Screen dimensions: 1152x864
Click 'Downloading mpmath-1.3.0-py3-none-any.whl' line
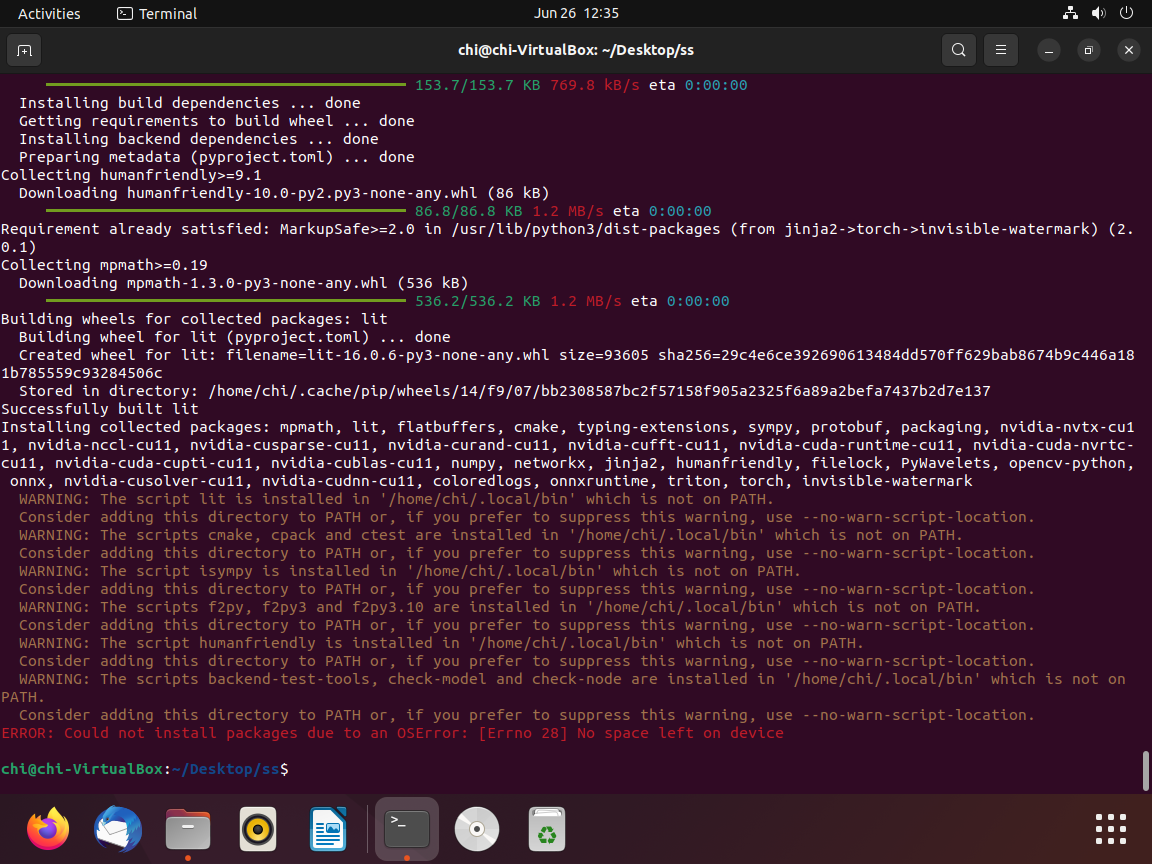243,284
